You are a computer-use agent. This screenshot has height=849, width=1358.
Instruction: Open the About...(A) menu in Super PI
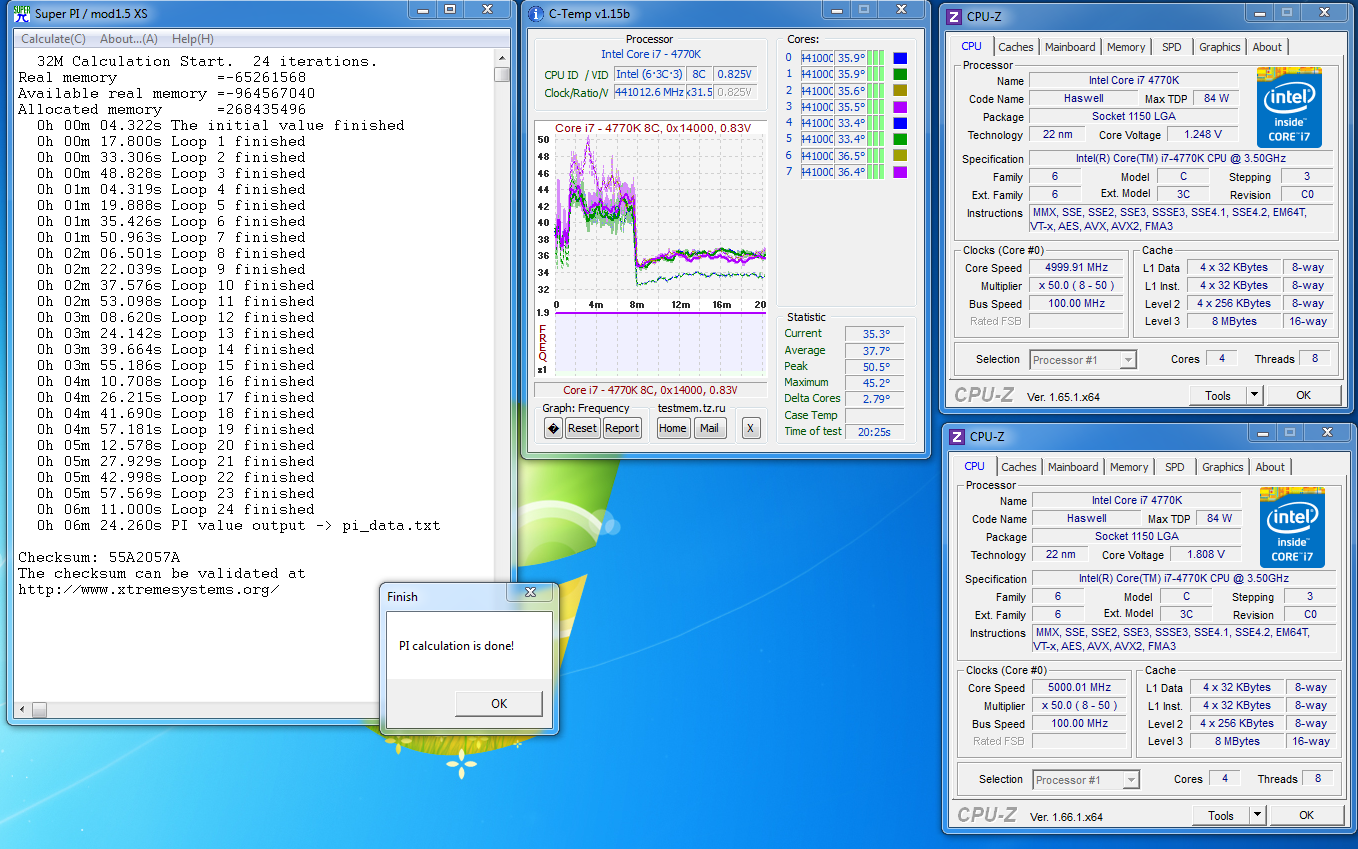[129, 39]
